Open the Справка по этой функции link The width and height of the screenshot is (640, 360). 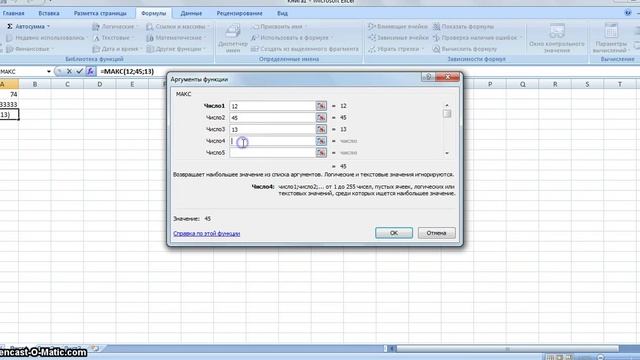pos(207,233)
